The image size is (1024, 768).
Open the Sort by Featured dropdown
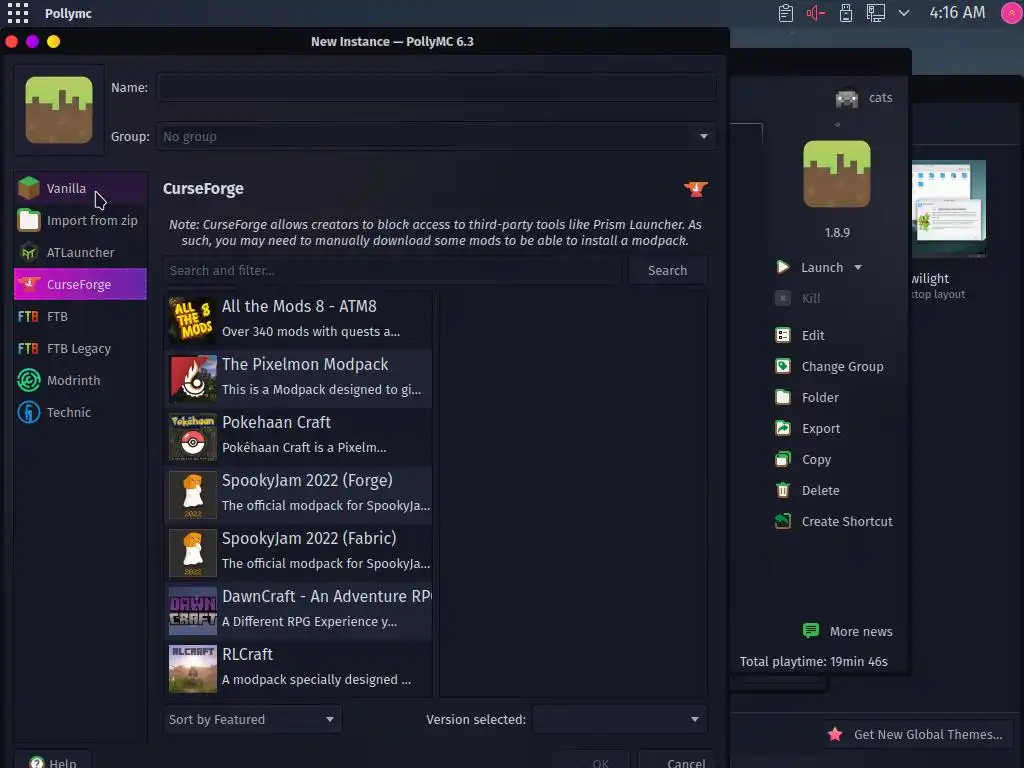click(x=252, y=720)
